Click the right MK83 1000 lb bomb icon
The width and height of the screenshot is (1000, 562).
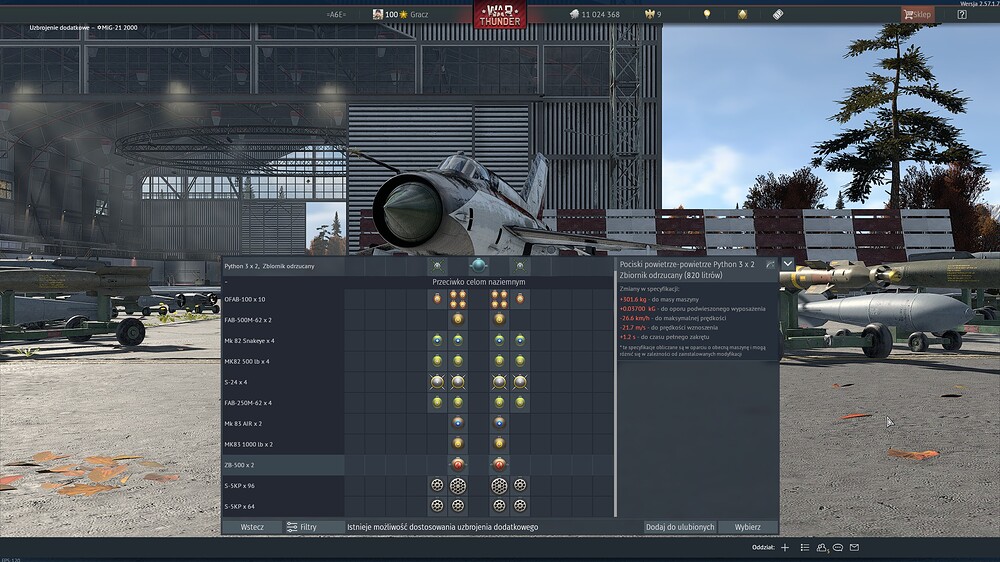pyautogui.click(x=499, y=443)
